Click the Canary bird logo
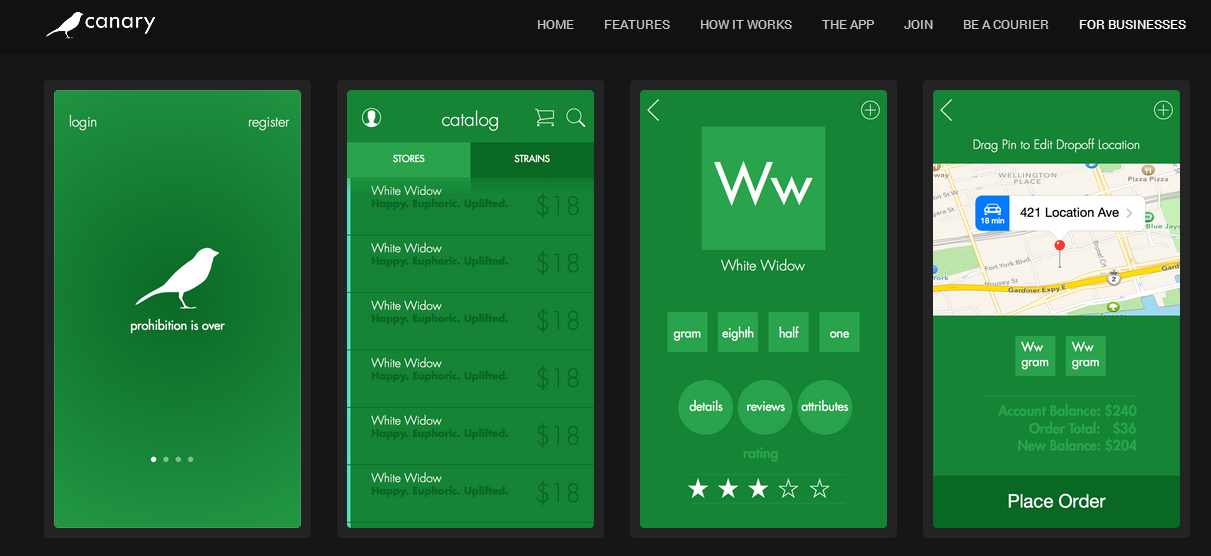 (x=100, y=24)
